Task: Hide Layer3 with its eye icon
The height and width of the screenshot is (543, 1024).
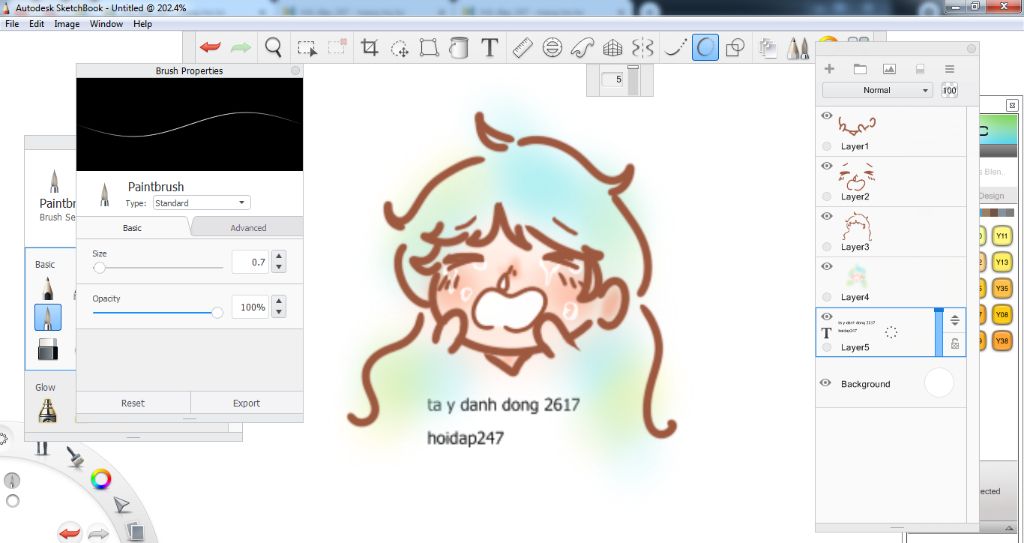Action: pyautogui.click(x=827, y=216)
